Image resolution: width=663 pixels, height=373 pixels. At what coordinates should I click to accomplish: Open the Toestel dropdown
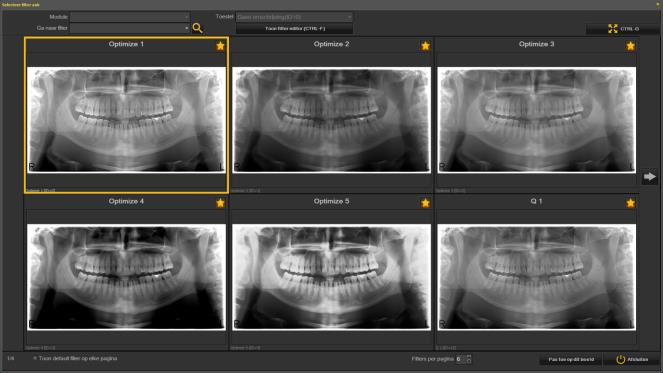(294, 17)
